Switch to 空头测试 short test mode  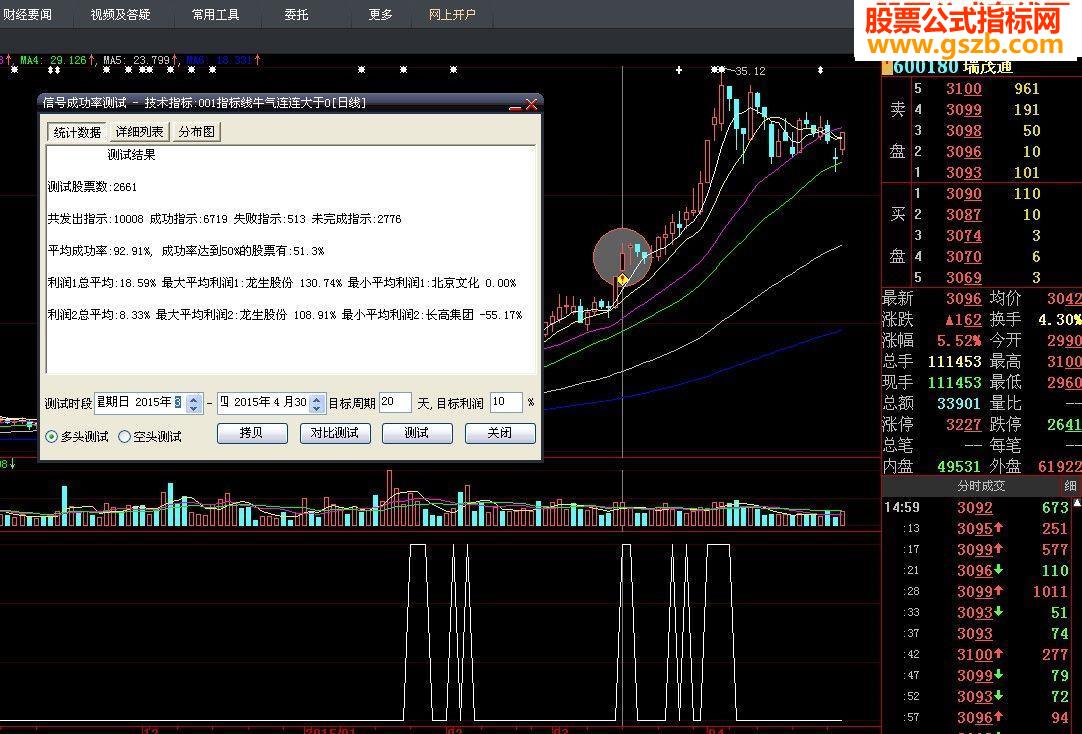pos(125,436)
